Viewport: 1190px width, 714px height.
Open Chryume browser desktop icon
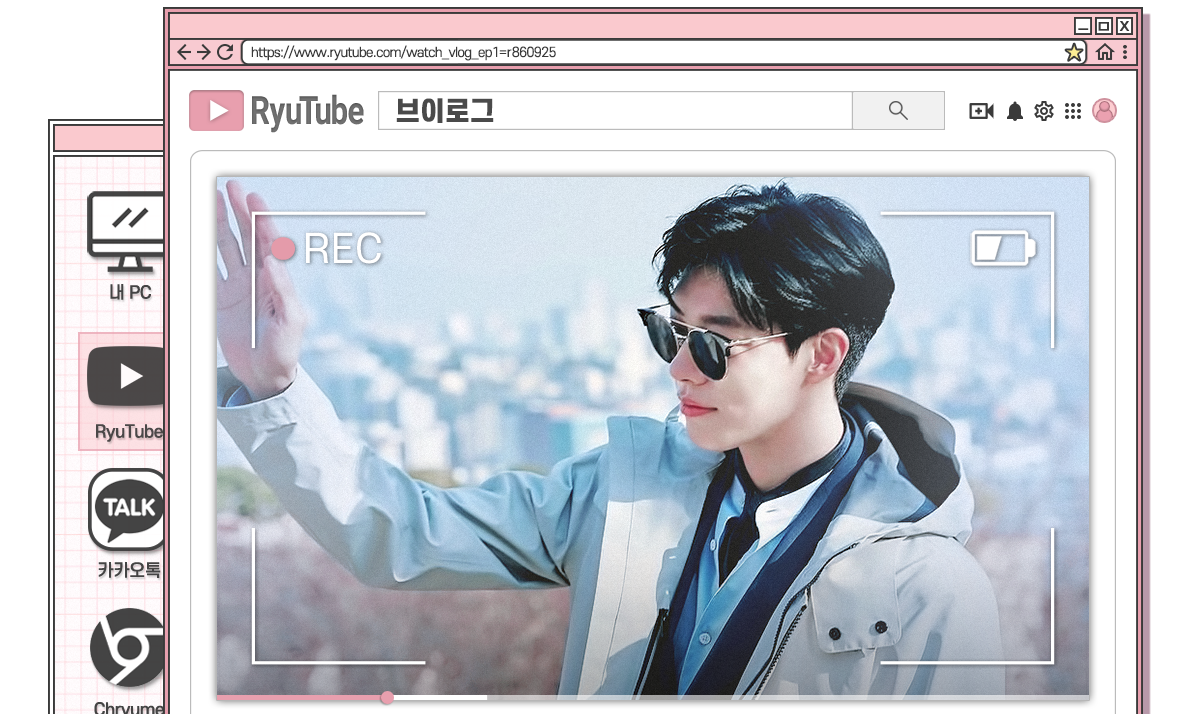pos(127,659)
